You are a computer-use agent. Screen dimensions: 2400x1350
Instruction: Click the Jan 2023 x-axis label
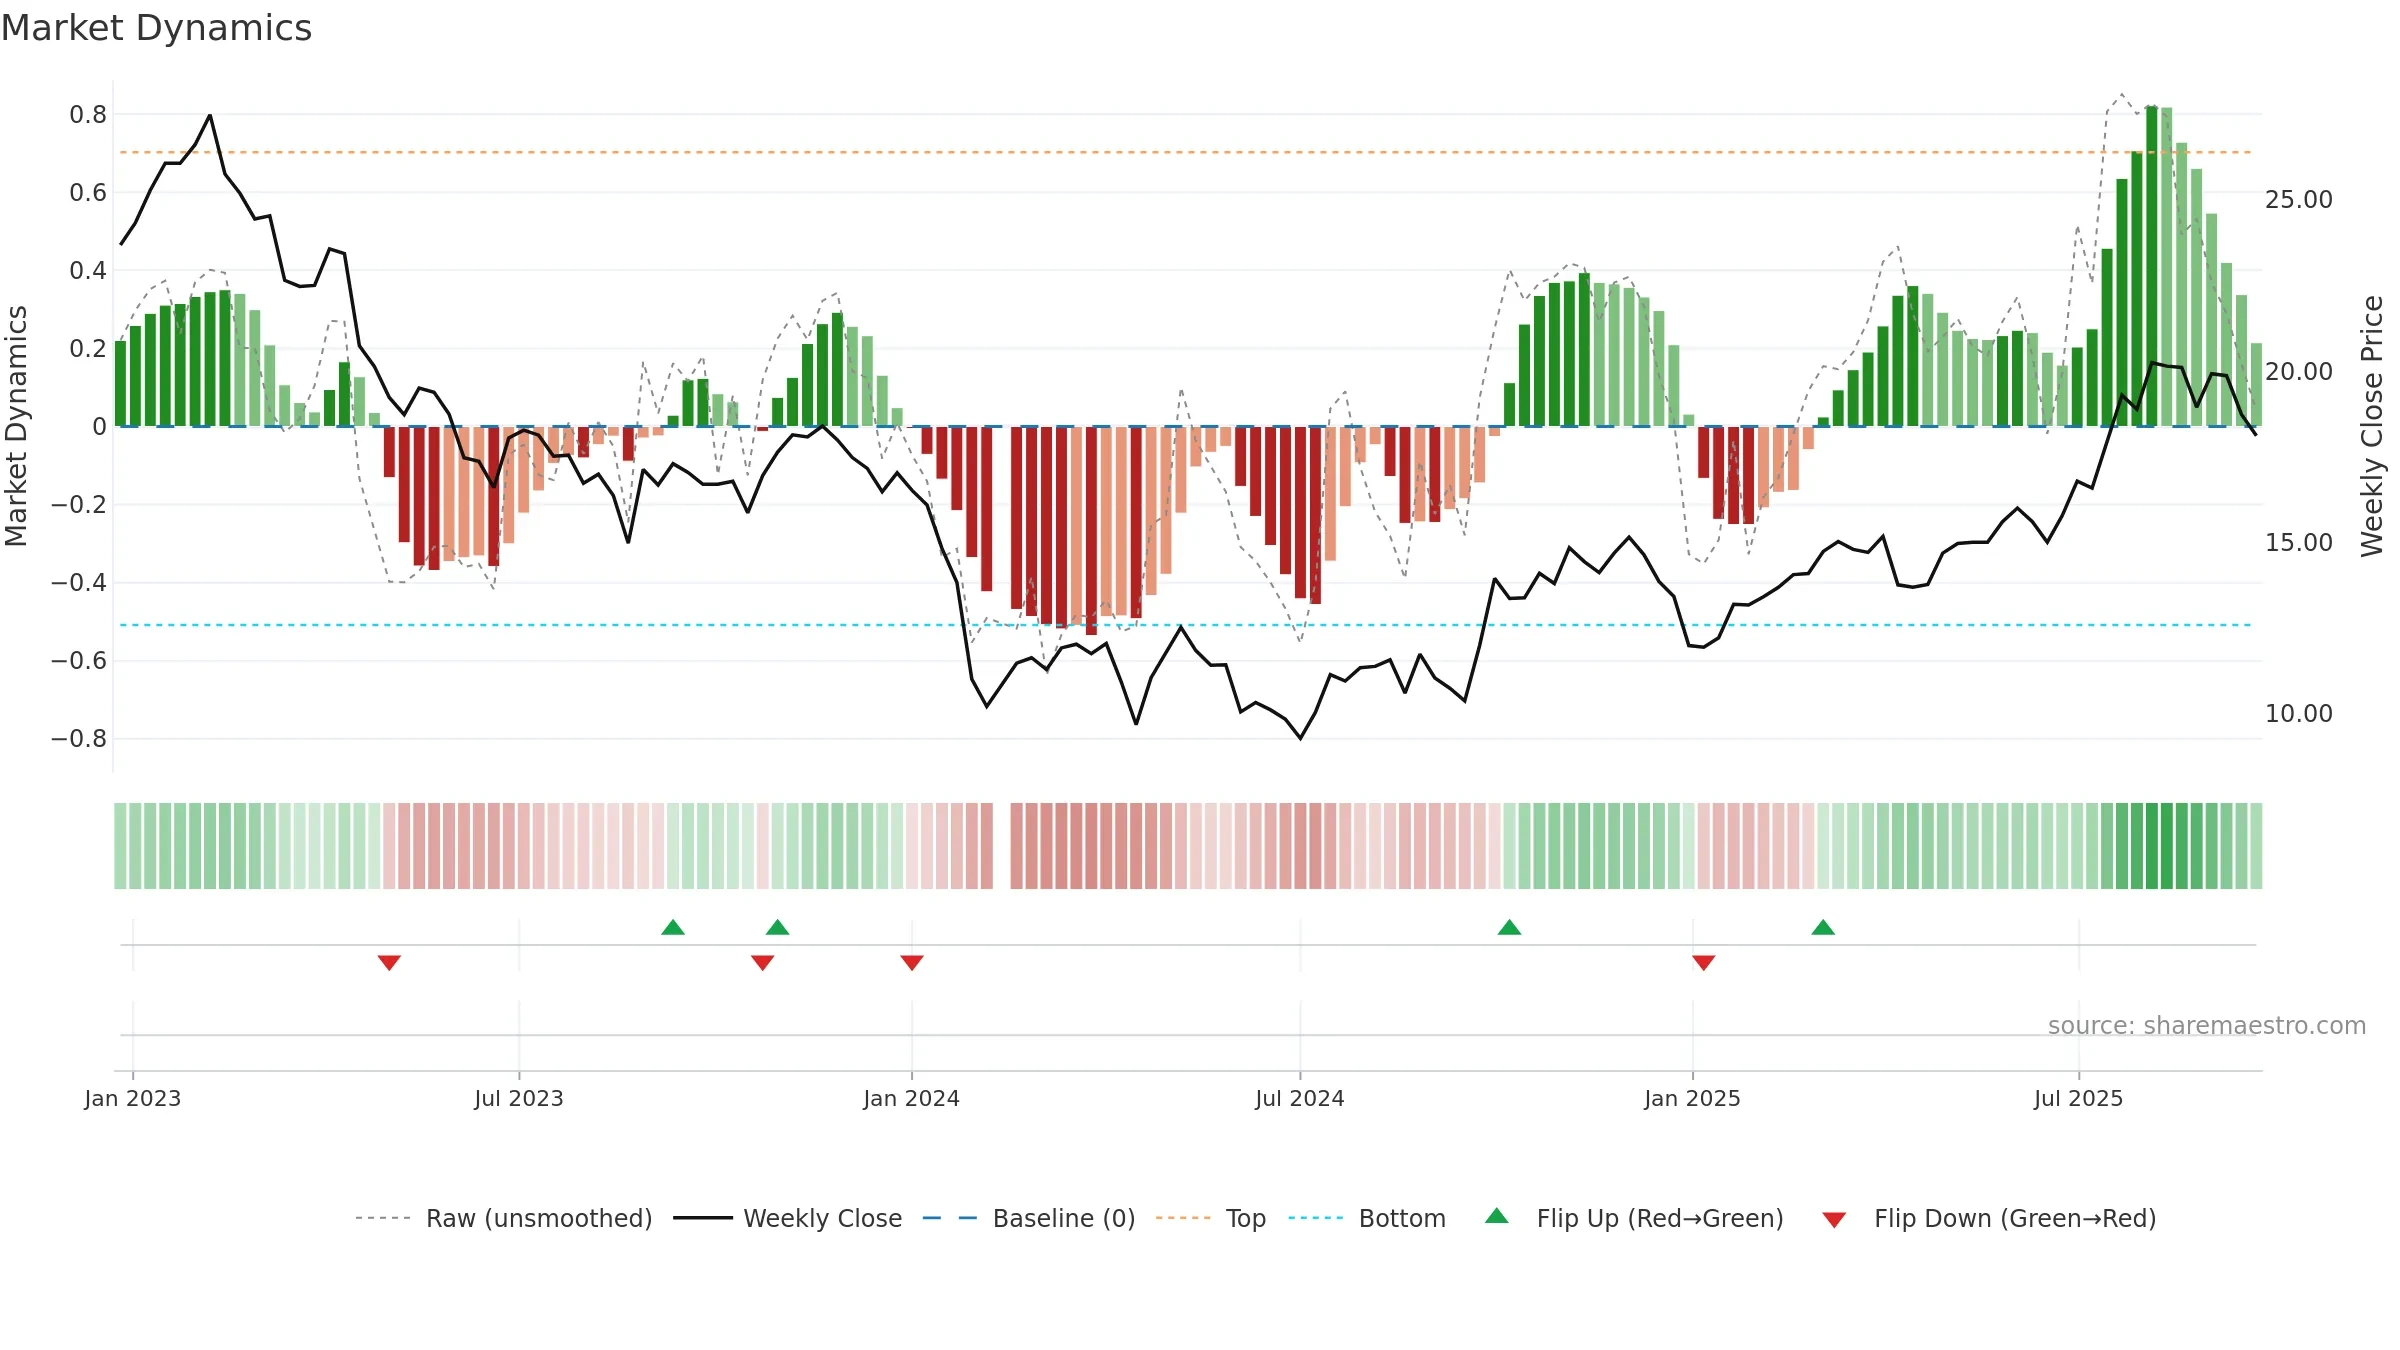[x=133, y=1098]
